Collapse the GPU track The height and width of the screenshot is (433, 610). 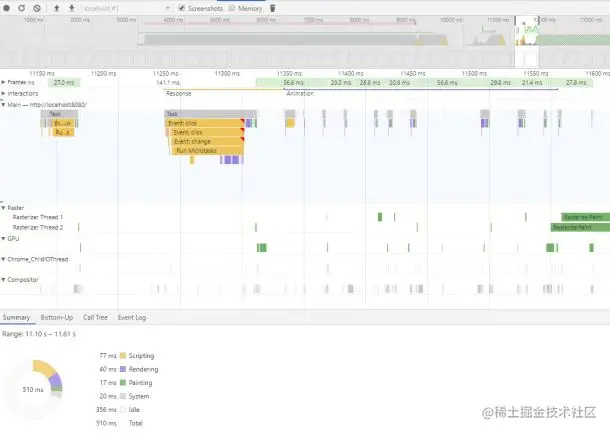(3, 238)
